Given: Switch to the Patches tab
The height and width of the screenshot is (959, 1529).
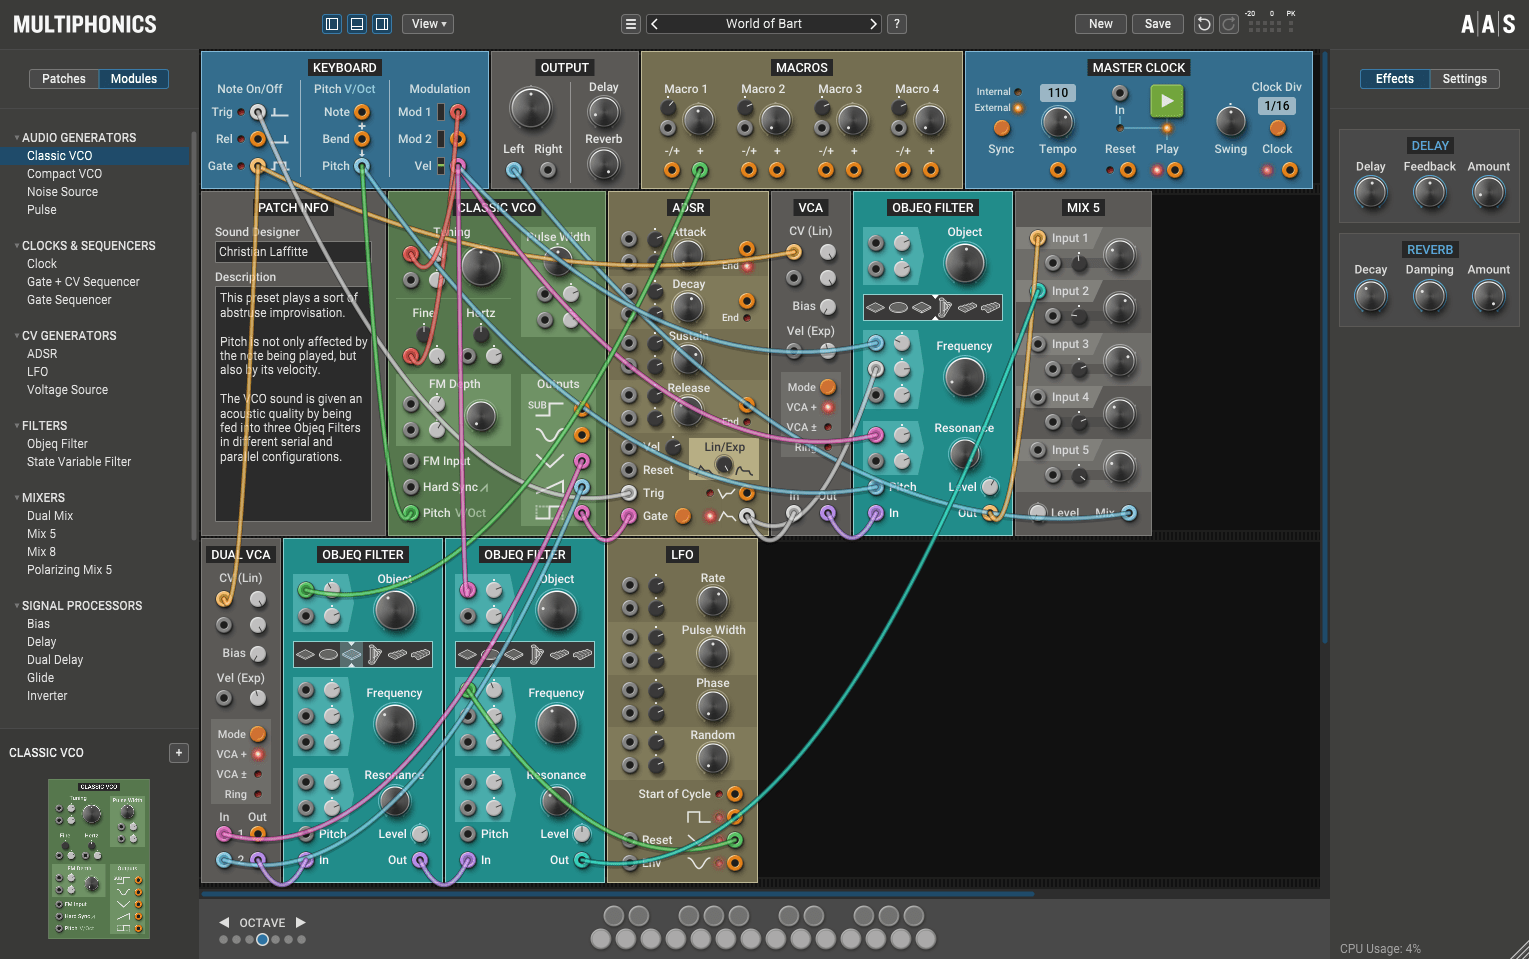Looking at the screenshot, I should pyautogui.click(x=64, y=79).
